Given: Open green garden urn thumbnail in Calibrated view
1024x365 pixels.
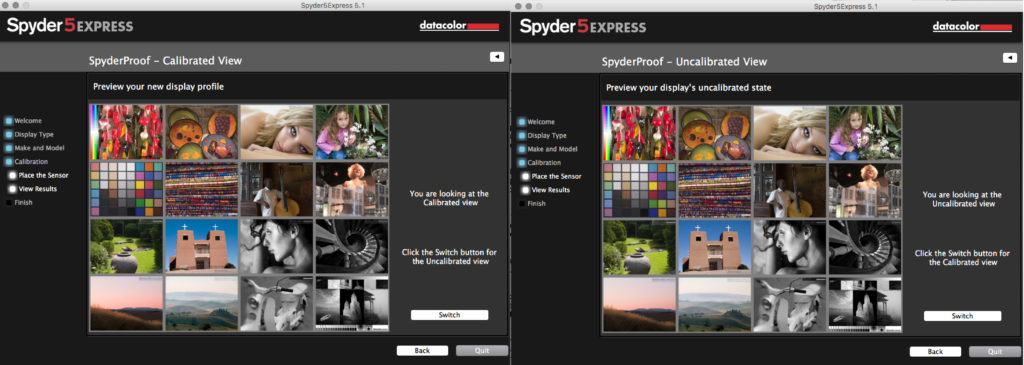Looking at the screenshot, I should point(127,246).
